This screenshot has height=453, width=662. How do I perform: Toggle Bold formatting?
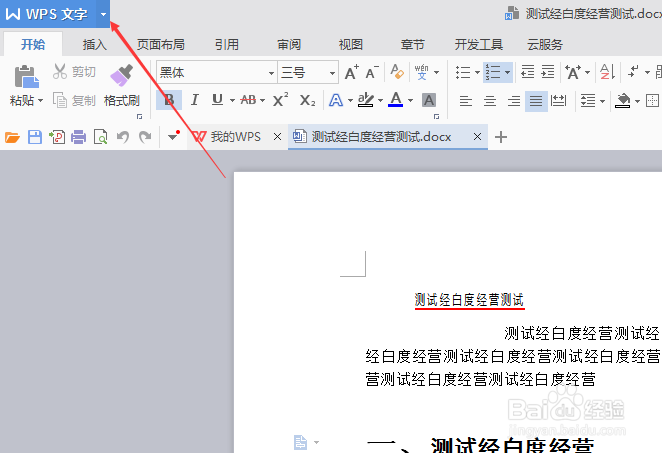pos(169,100)
